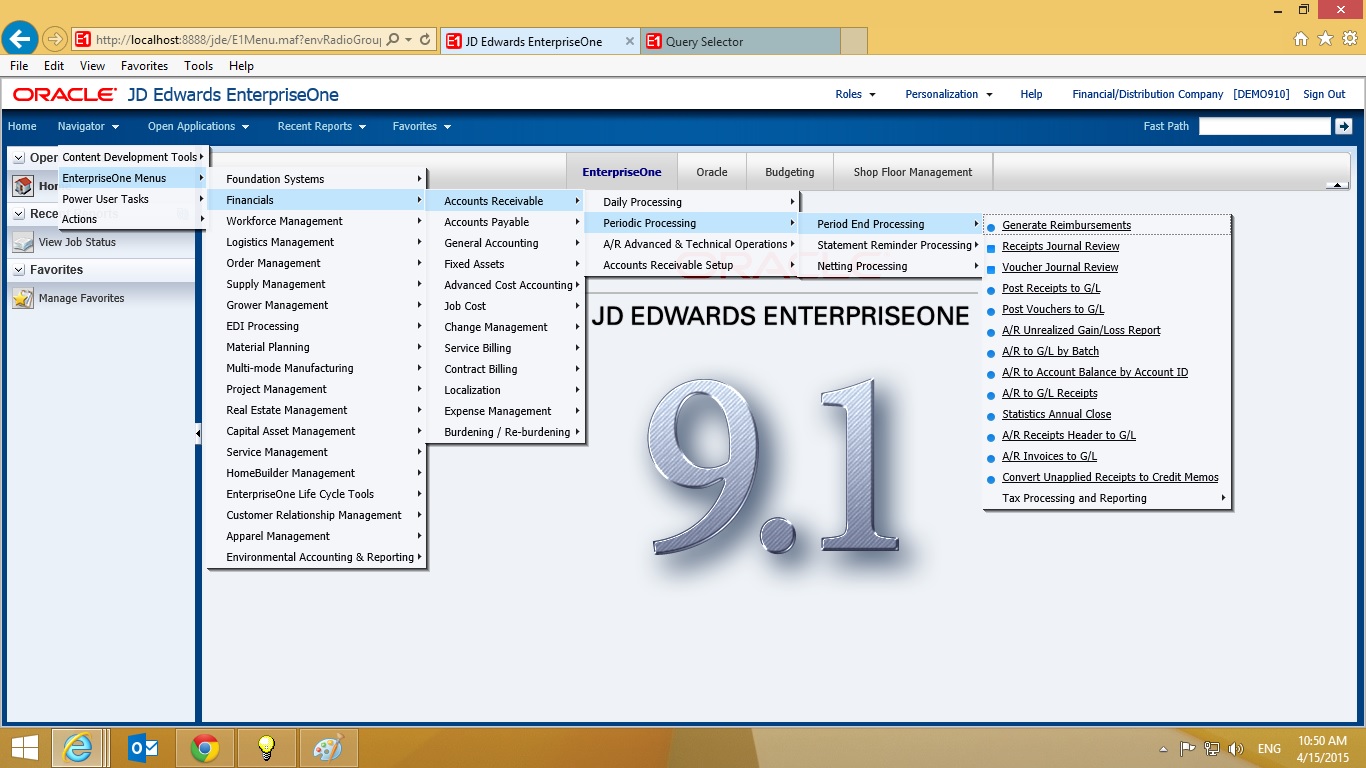
Task: Open Statistics Annual Close link
Action: tap(1056, 414)
